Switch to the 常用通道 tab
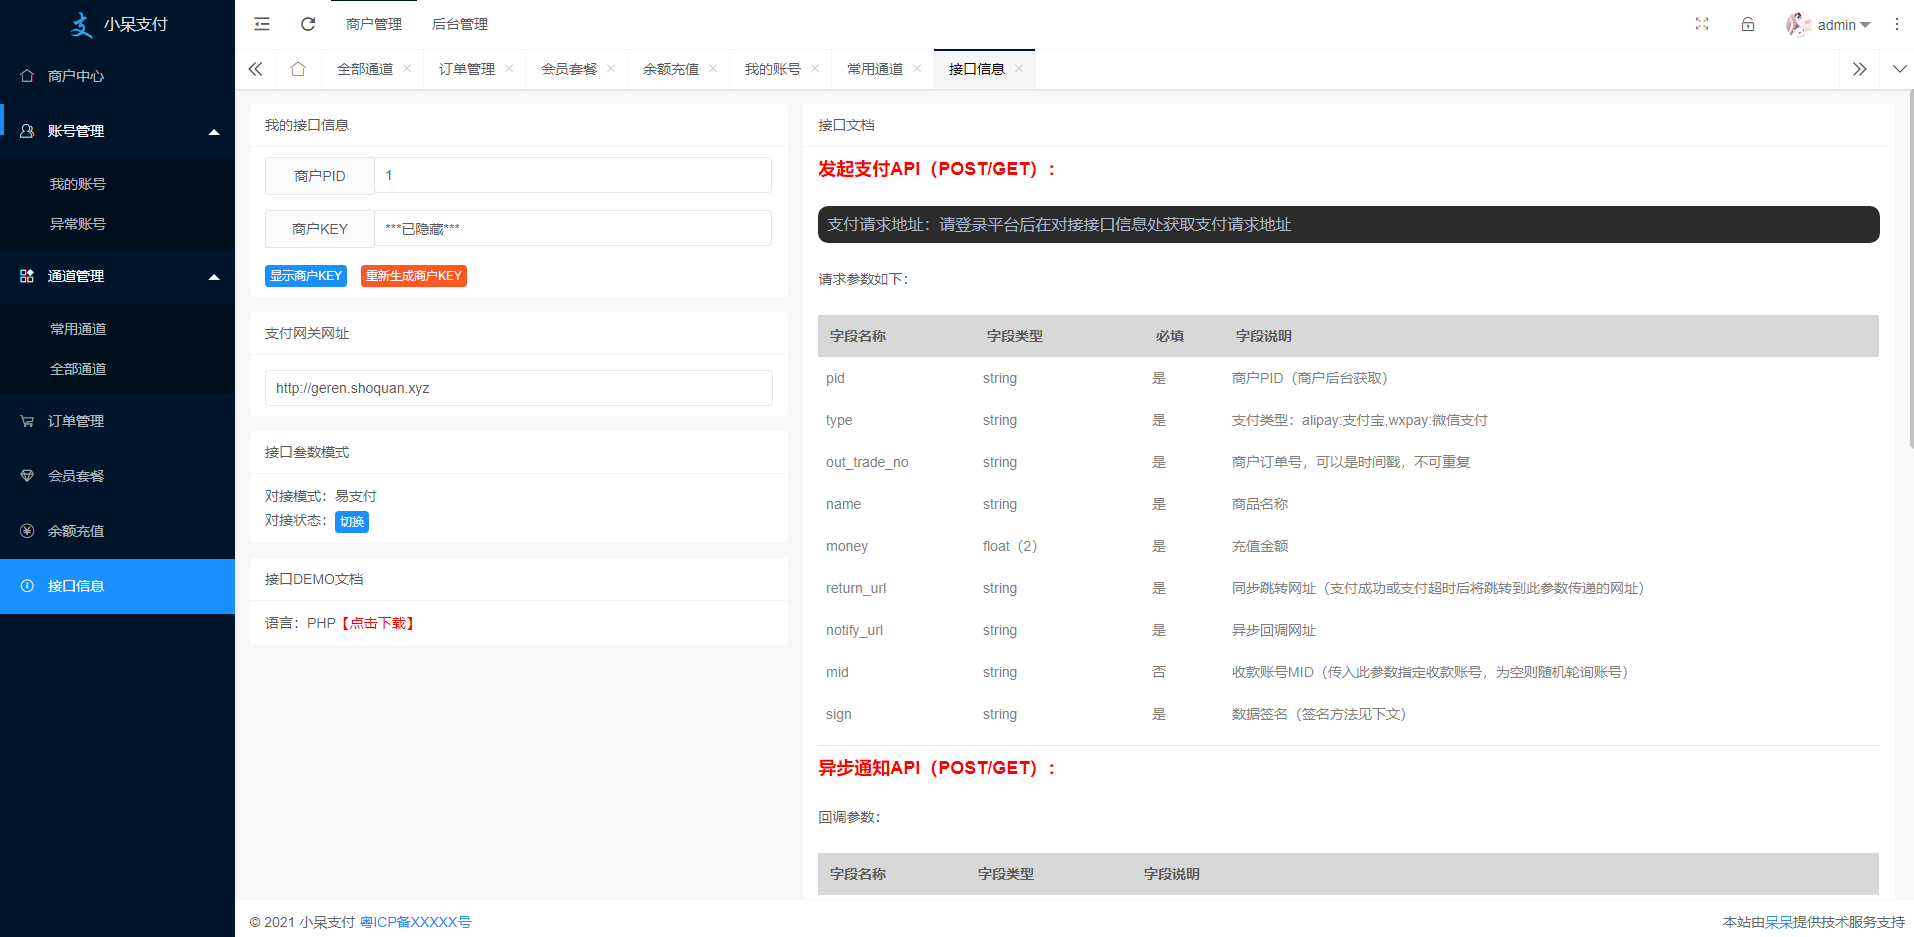 875,69
